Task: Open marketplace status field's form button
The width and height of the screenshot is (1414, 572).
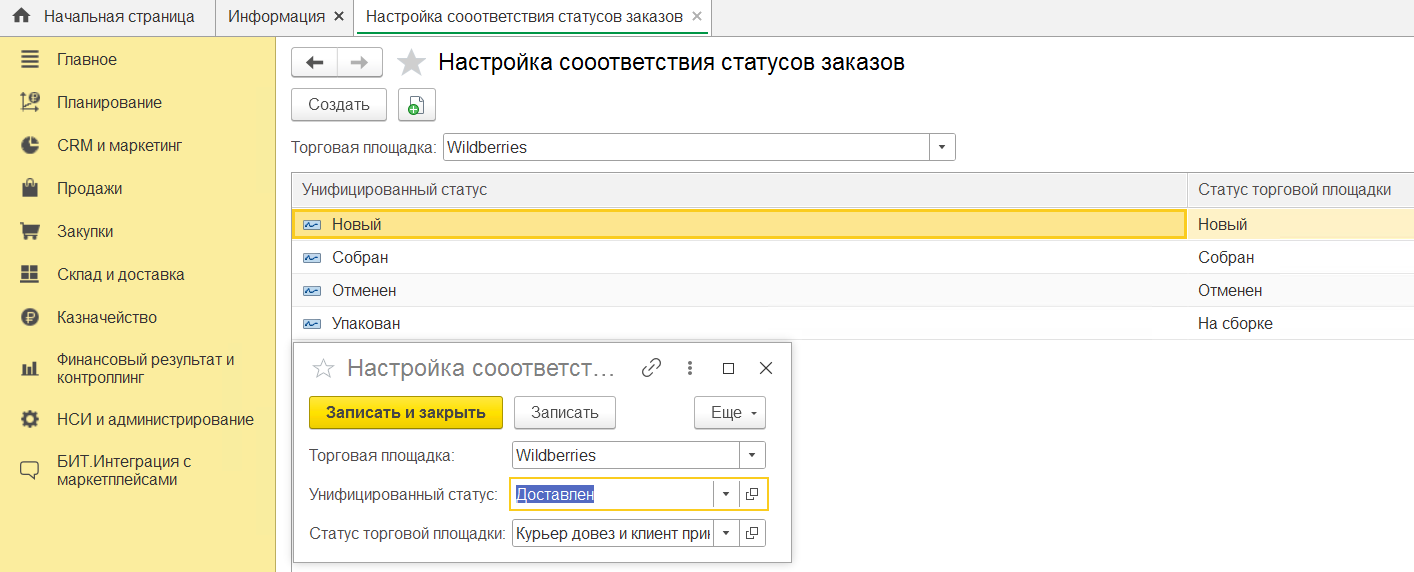Action: tap(752, 533)
